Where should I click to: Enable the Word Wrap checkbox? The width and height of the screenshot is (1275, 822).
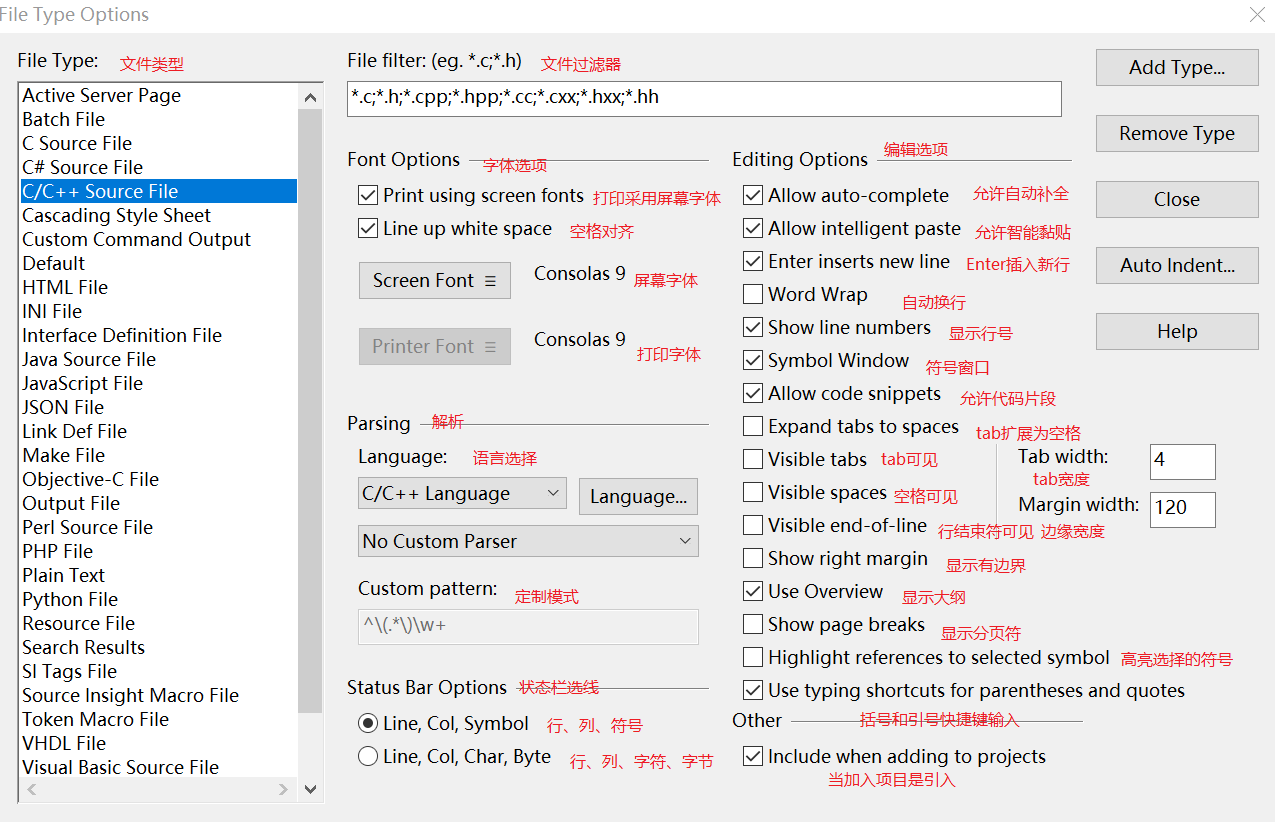coord(753,295)
